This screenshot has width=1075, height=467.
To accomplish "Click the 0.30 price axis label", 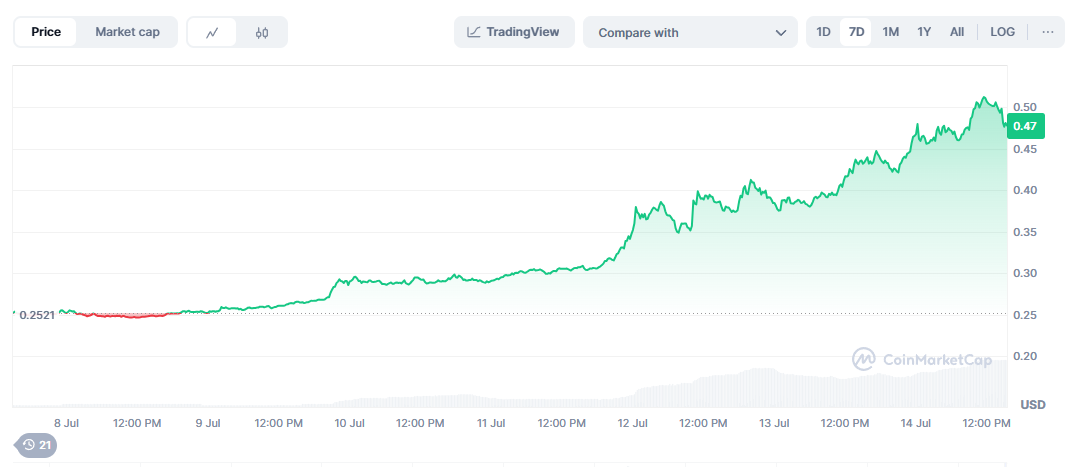I will click(x=1024, y=273).
